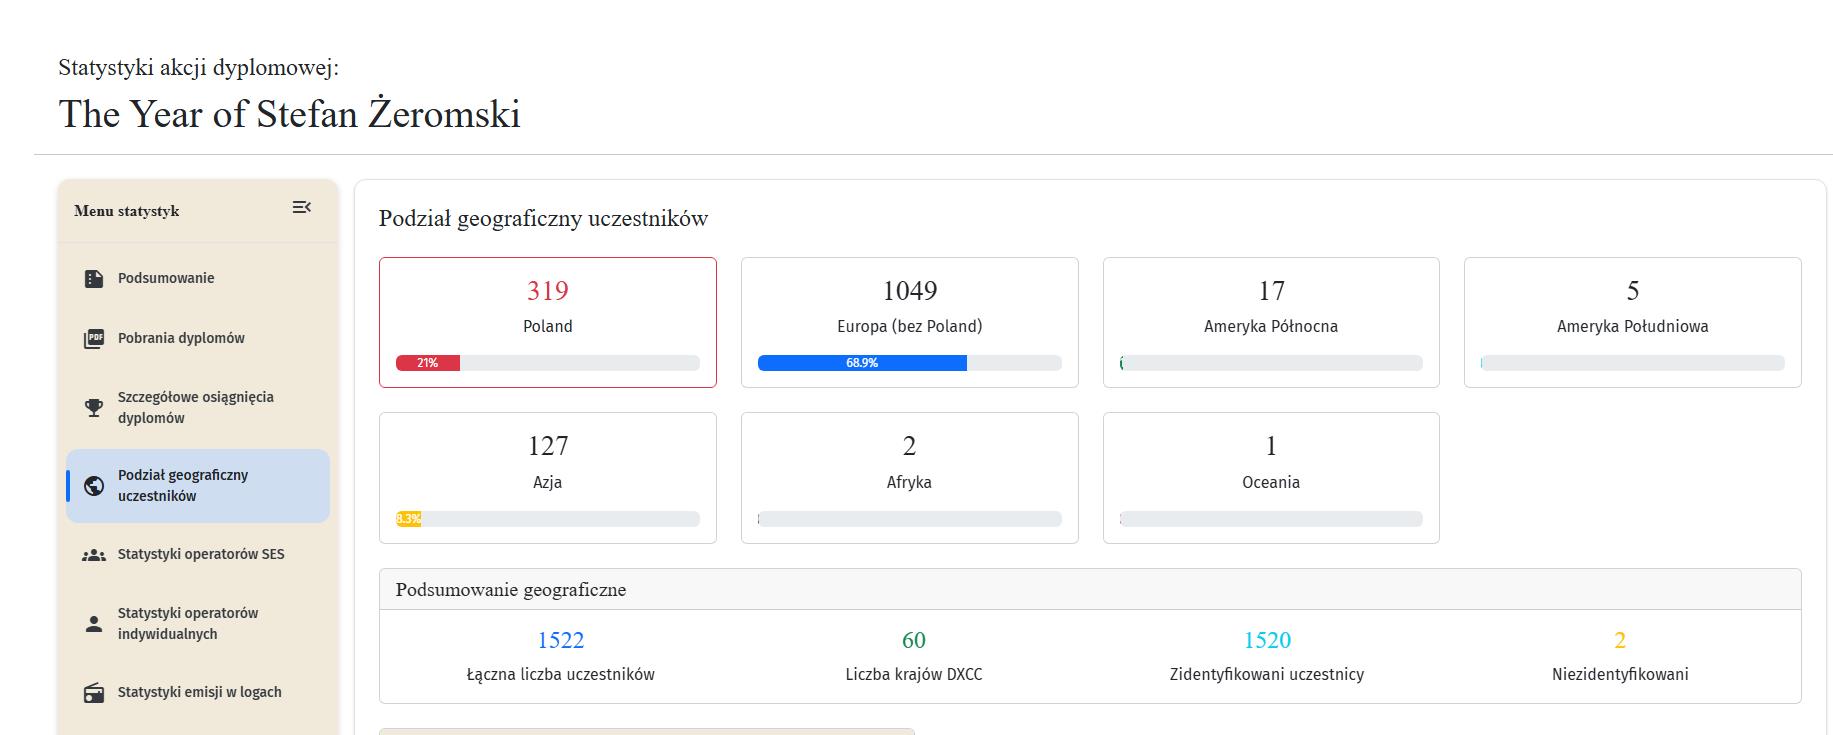Image resolution: width=1833 pixels, height=735 pixels.
Task: Go to Szczegółowe osiągnięcia dyplomów
Action: pos(195,407)
